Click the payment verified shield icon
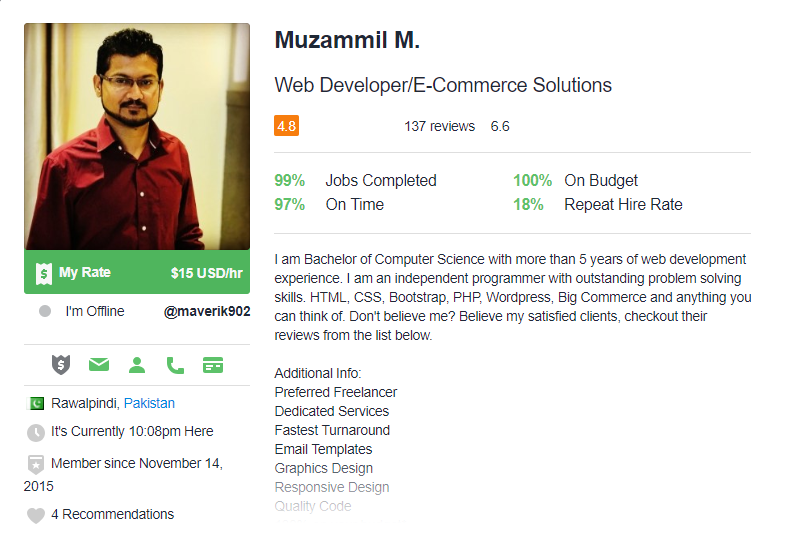This screenshot has height=544, width=787. (x=61, y=365)
